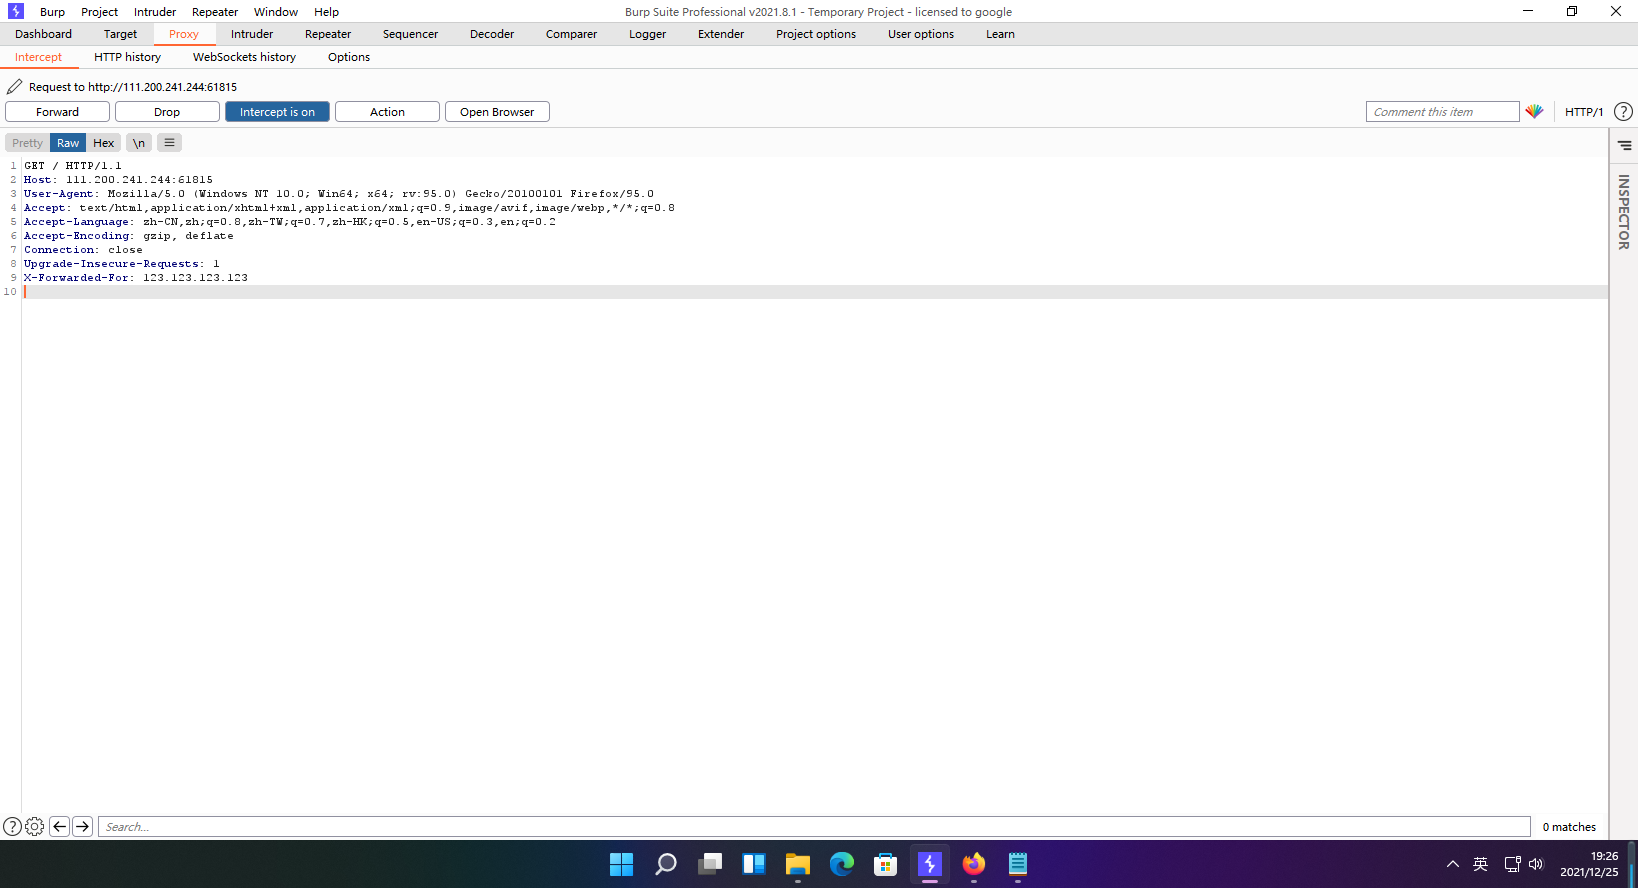Open the Repeater menu in menu bar
This screenshot has height=888, width=1638.
tap(215, 12)
